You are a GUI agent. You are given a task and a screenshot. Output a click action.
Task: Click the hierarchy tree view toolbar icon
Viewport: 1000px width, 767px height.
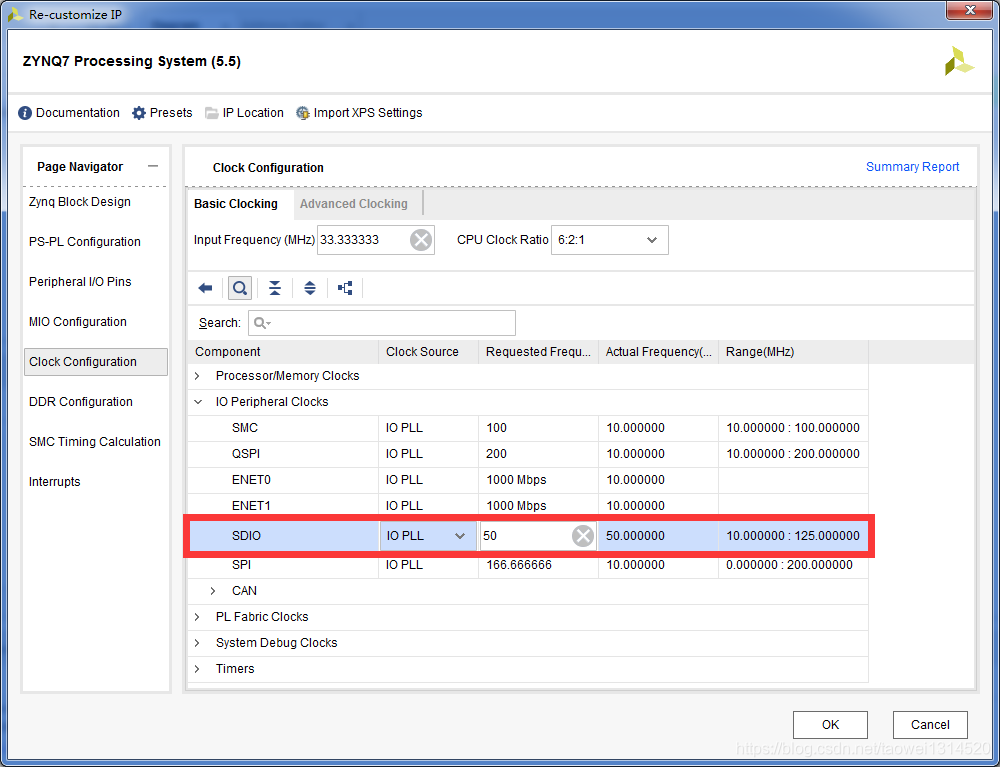(x=345, y=288)
